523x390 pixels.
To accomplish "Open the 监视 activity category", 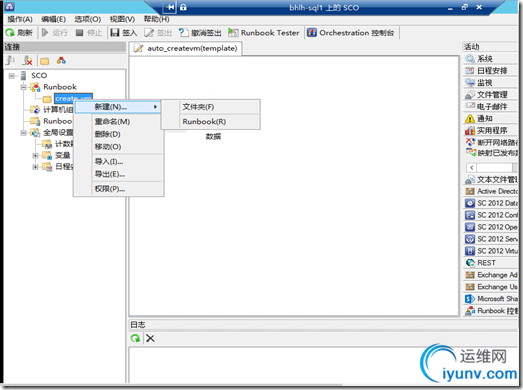I will (491, 83).
